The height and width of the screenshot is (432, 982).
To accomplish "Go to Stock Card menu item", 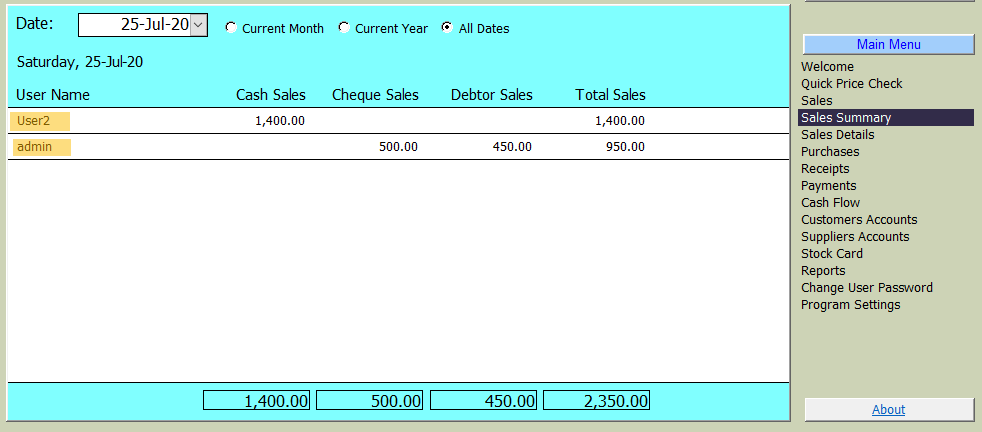I will 831,254.
